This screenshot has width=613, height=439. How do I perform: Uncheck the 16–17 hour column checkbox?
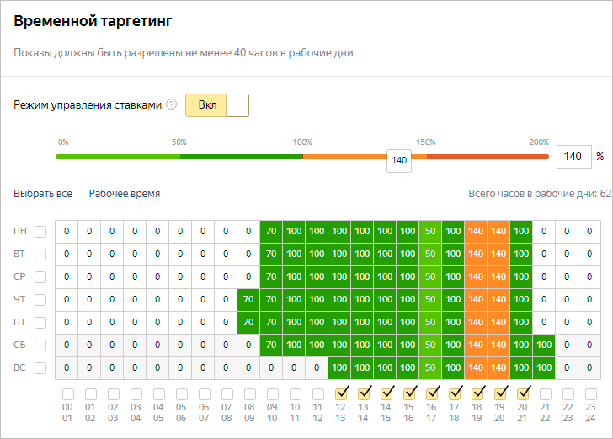[430, 393]
